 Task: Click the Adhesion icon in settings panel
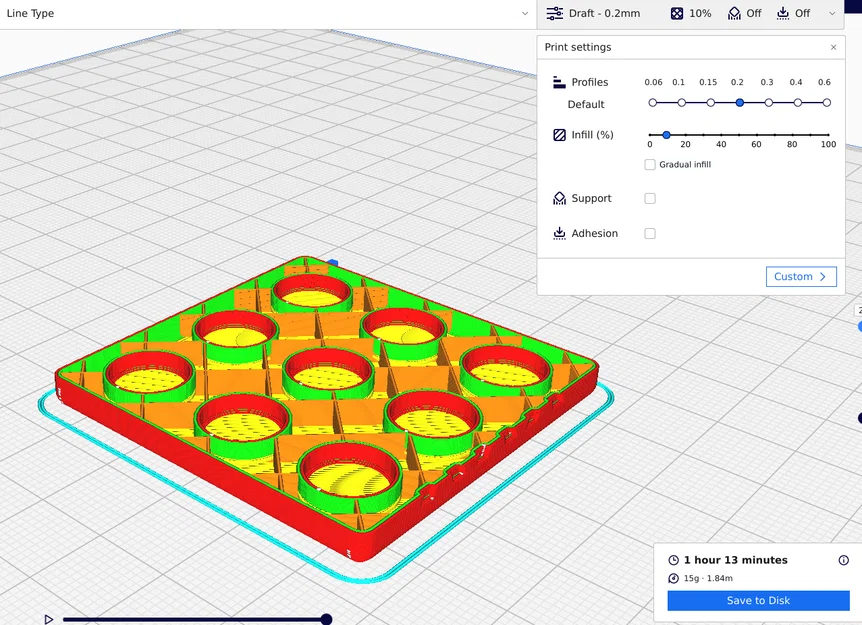click(x=559, y=233)
